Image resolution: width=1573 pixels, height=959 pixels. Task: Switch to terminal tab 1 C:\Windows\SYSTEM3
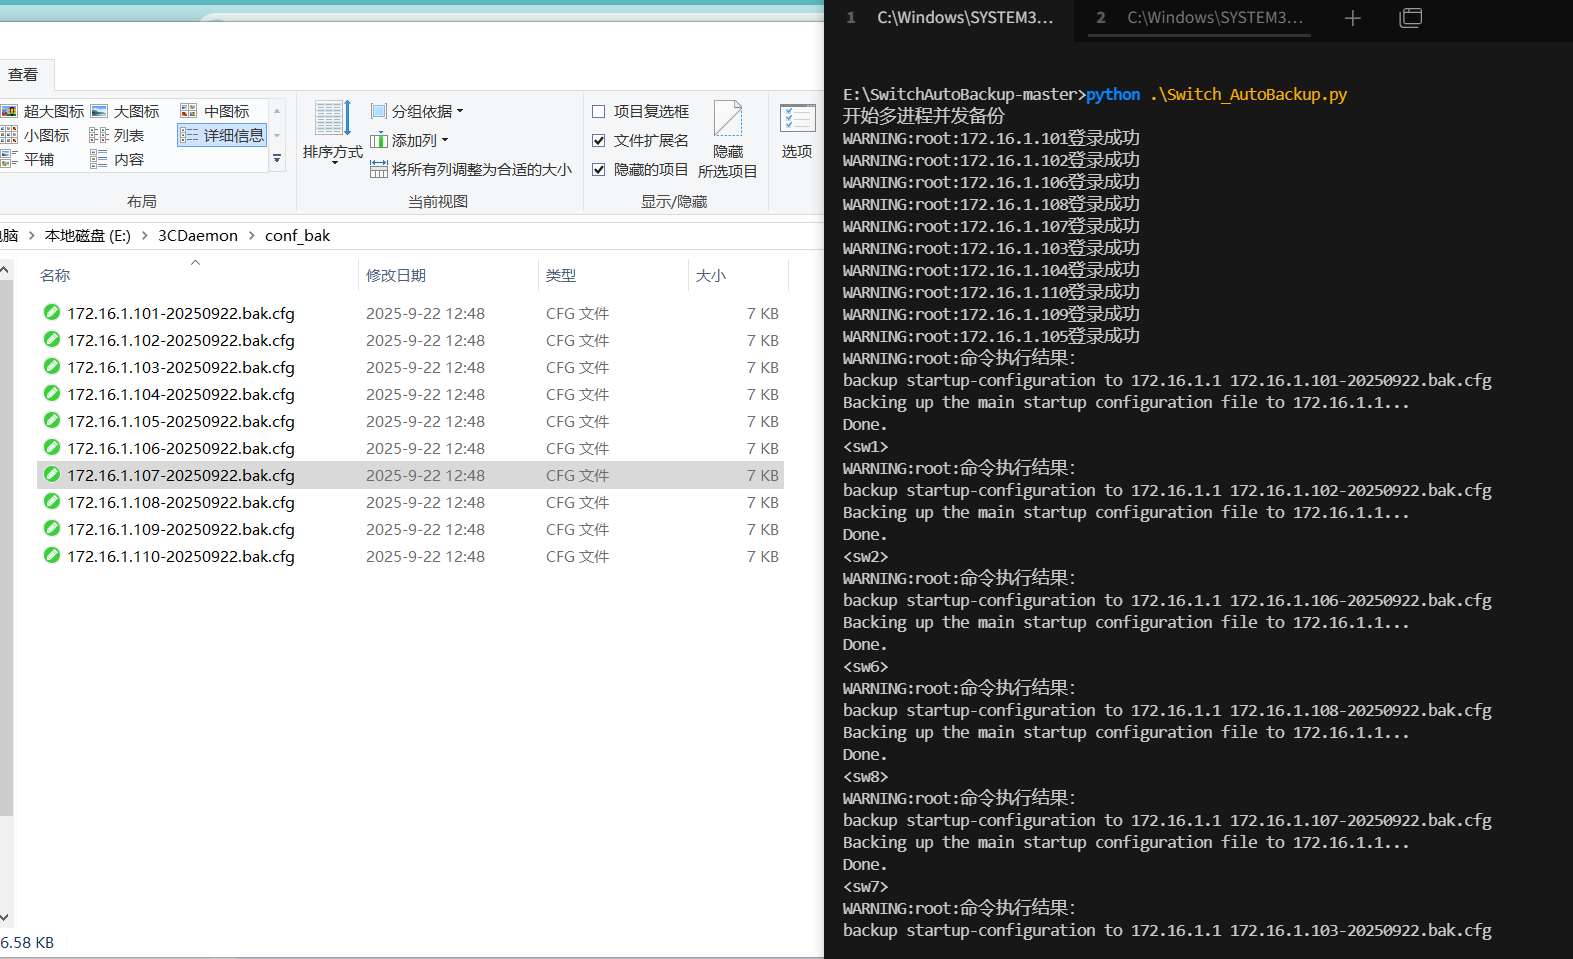tap(950, 18)
